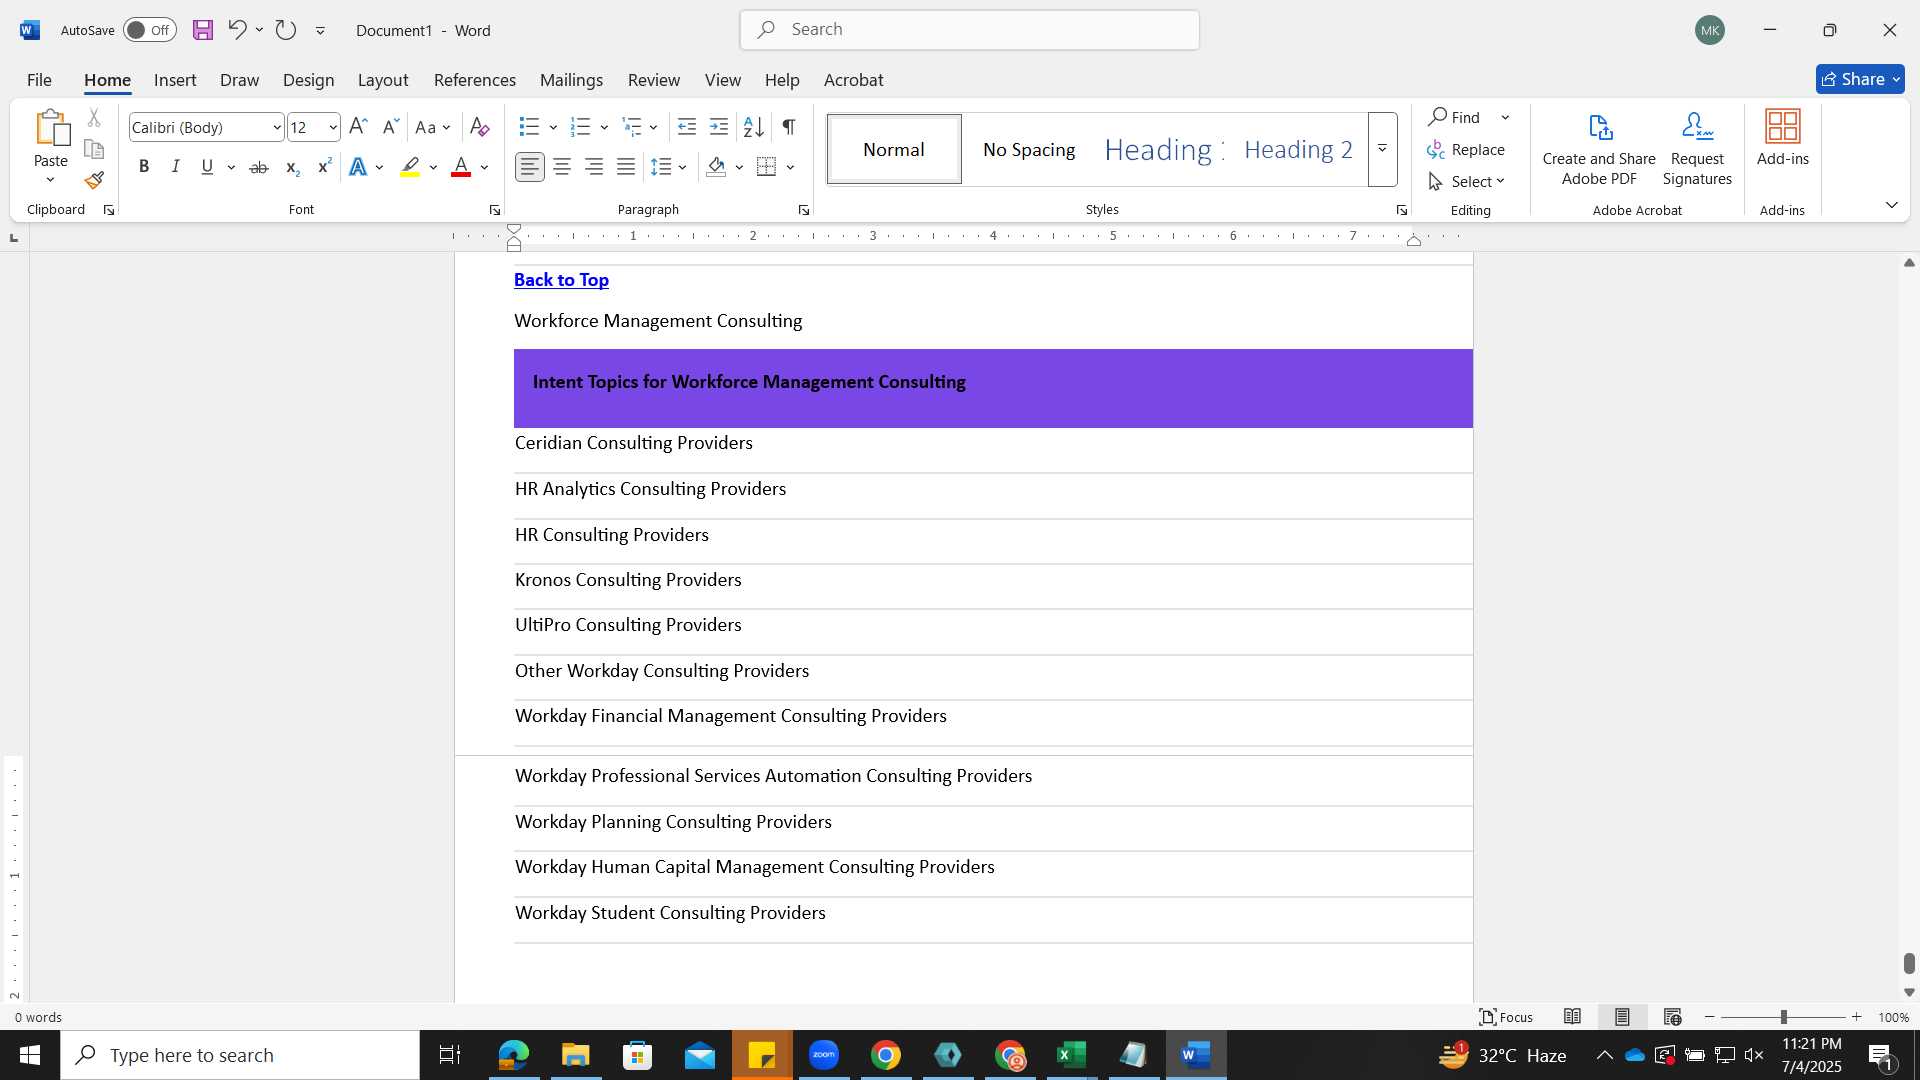The image size is (1920, 1080).
Task: Click the Save icon in title bar
Action: [203, 30]
